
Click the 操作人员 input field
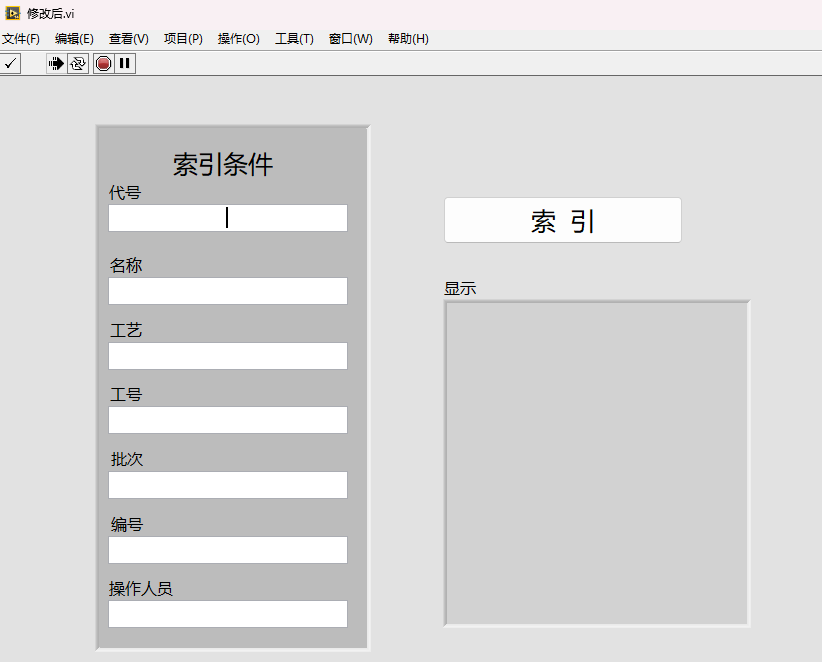(x=227, y=613)
